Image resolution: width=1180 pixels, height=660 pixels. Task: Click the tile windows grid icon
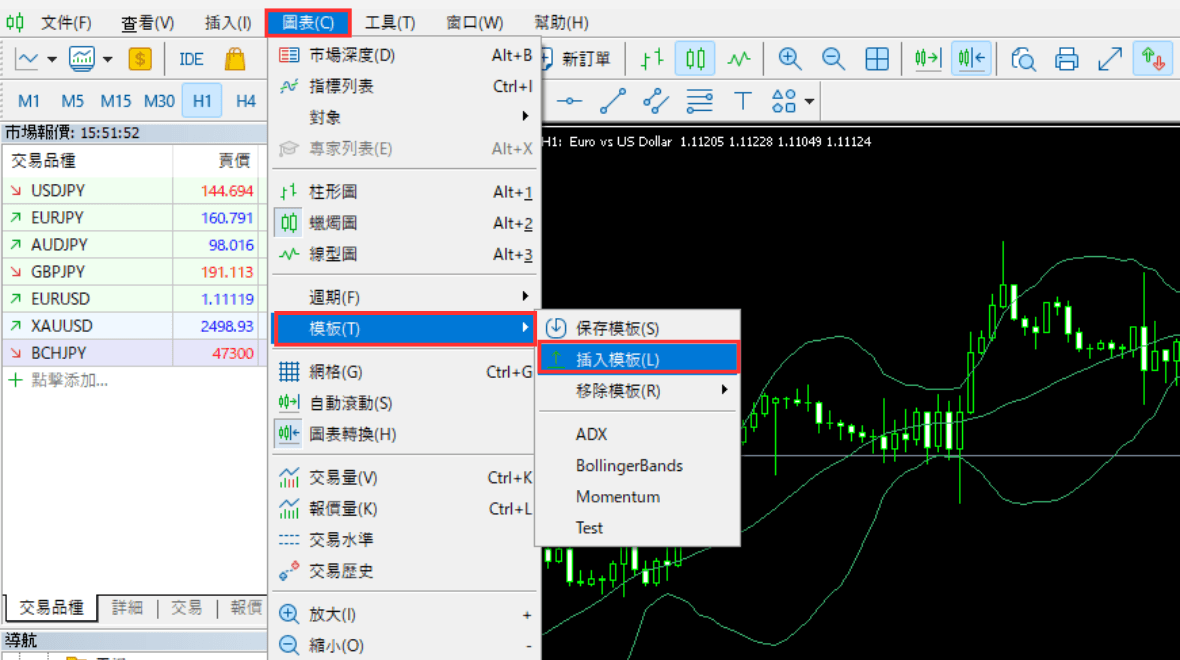coord(877,59)
